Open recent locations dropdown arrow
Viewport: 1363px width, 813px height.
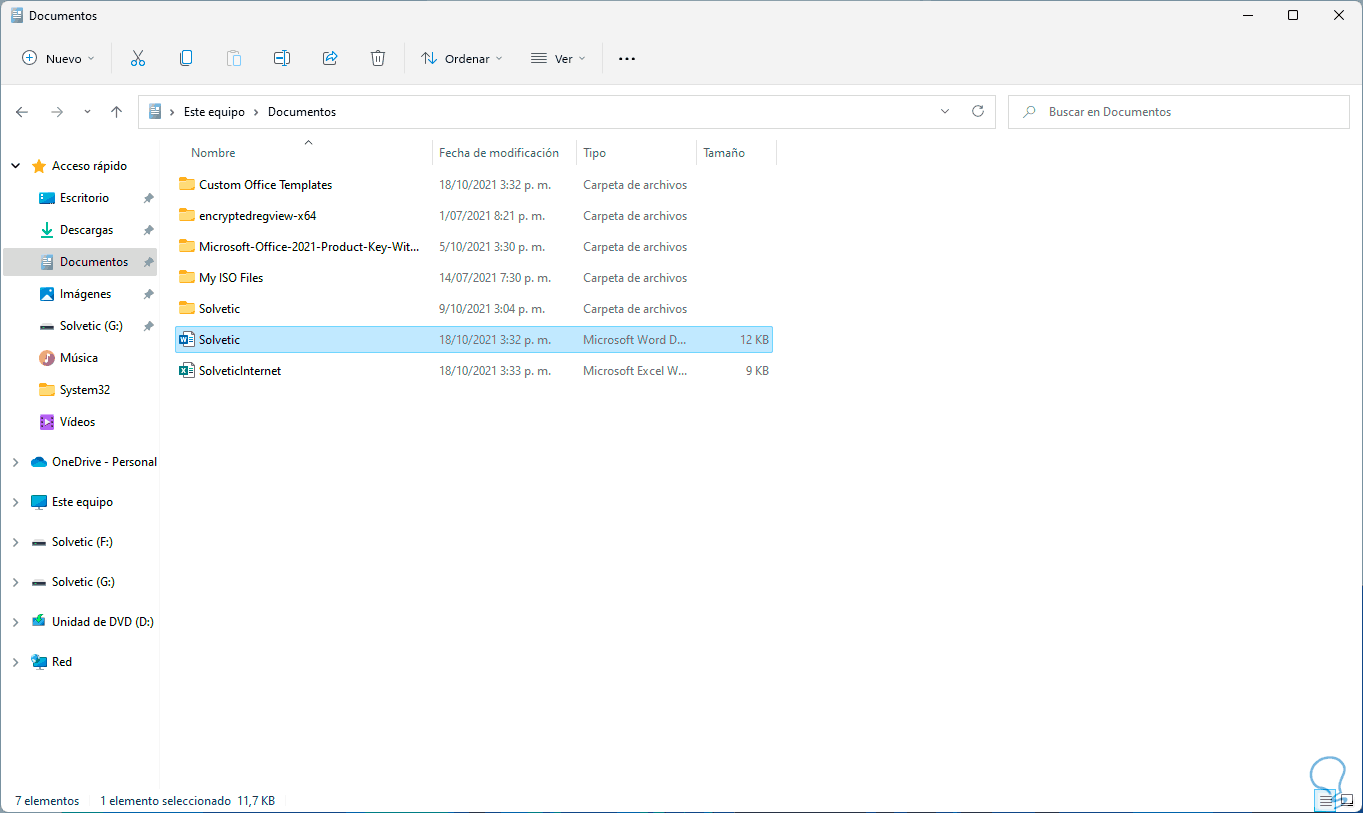pos(87,112)
